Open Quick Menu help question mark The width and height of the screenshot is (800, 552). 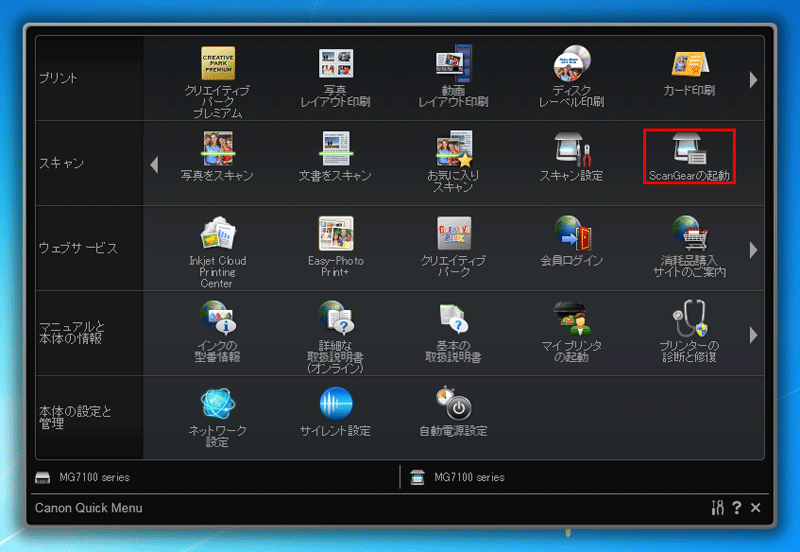pos(737,508)
